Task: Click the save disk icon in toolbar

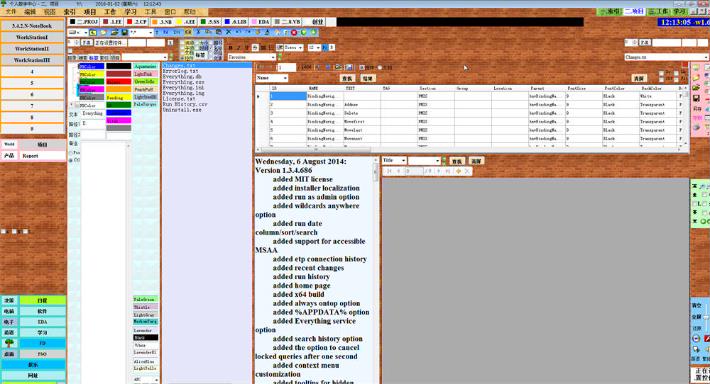Action: click(125, 33)
